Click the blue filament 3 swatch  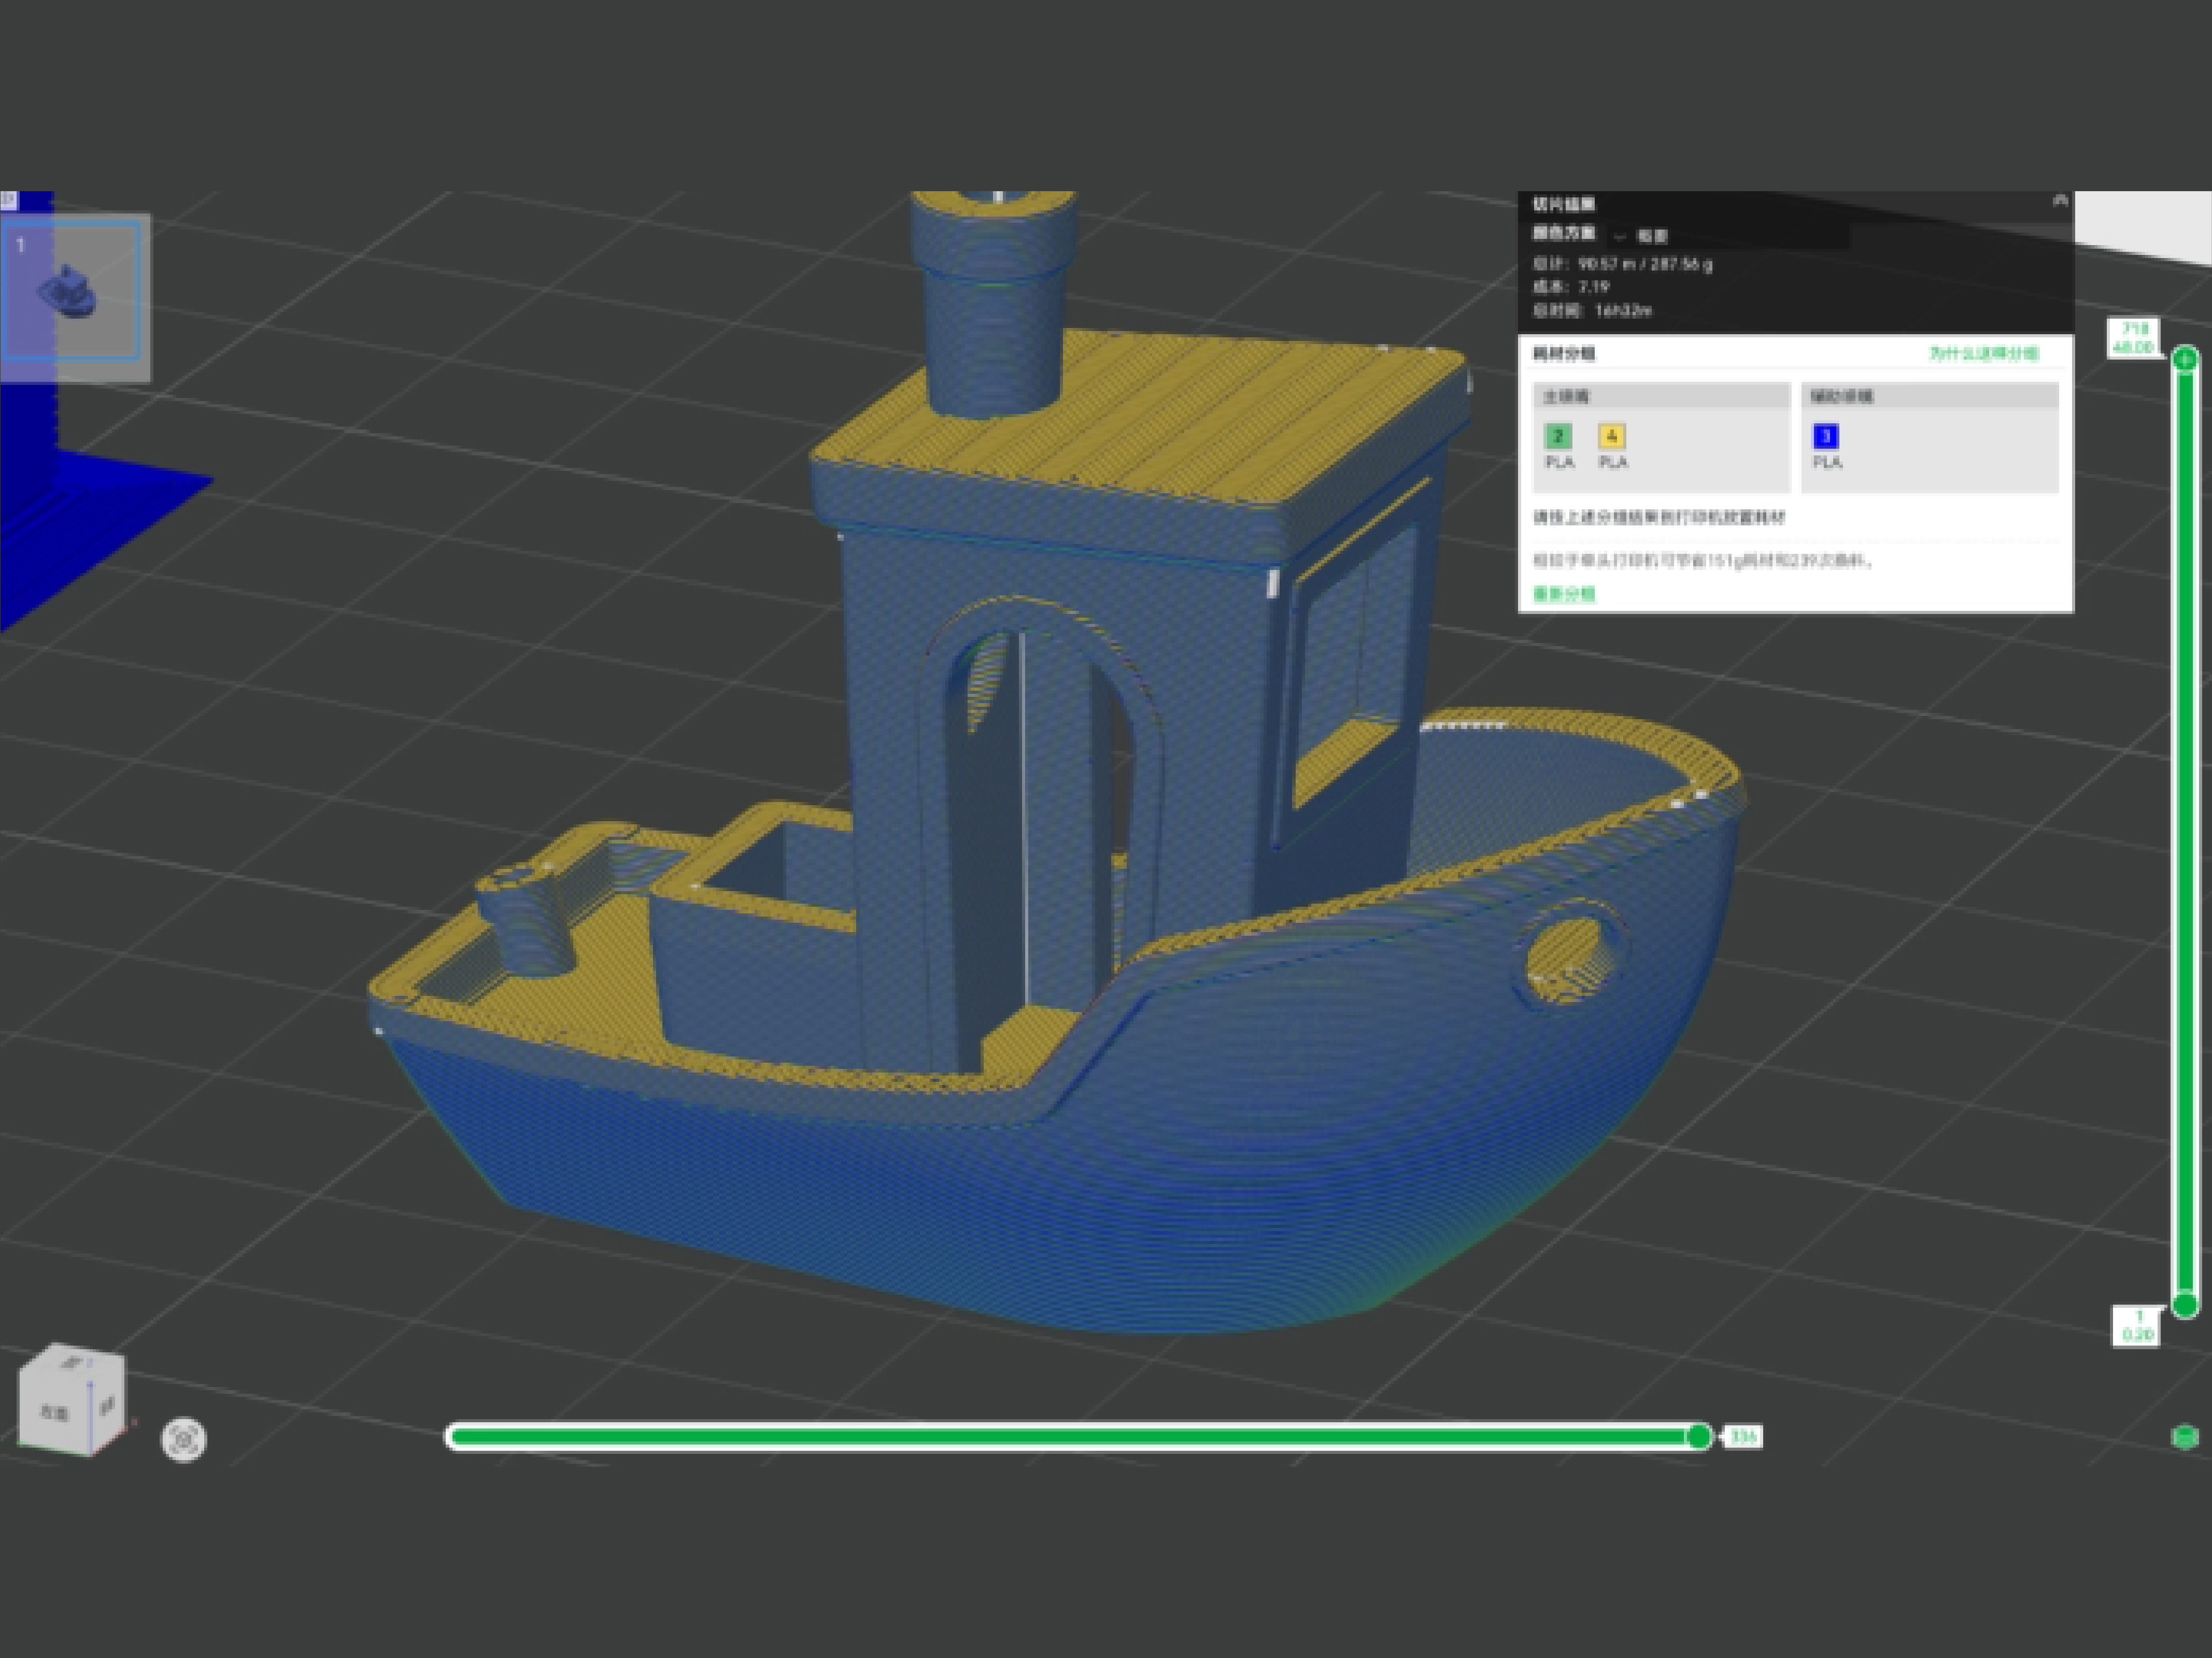pos(1825,436)
